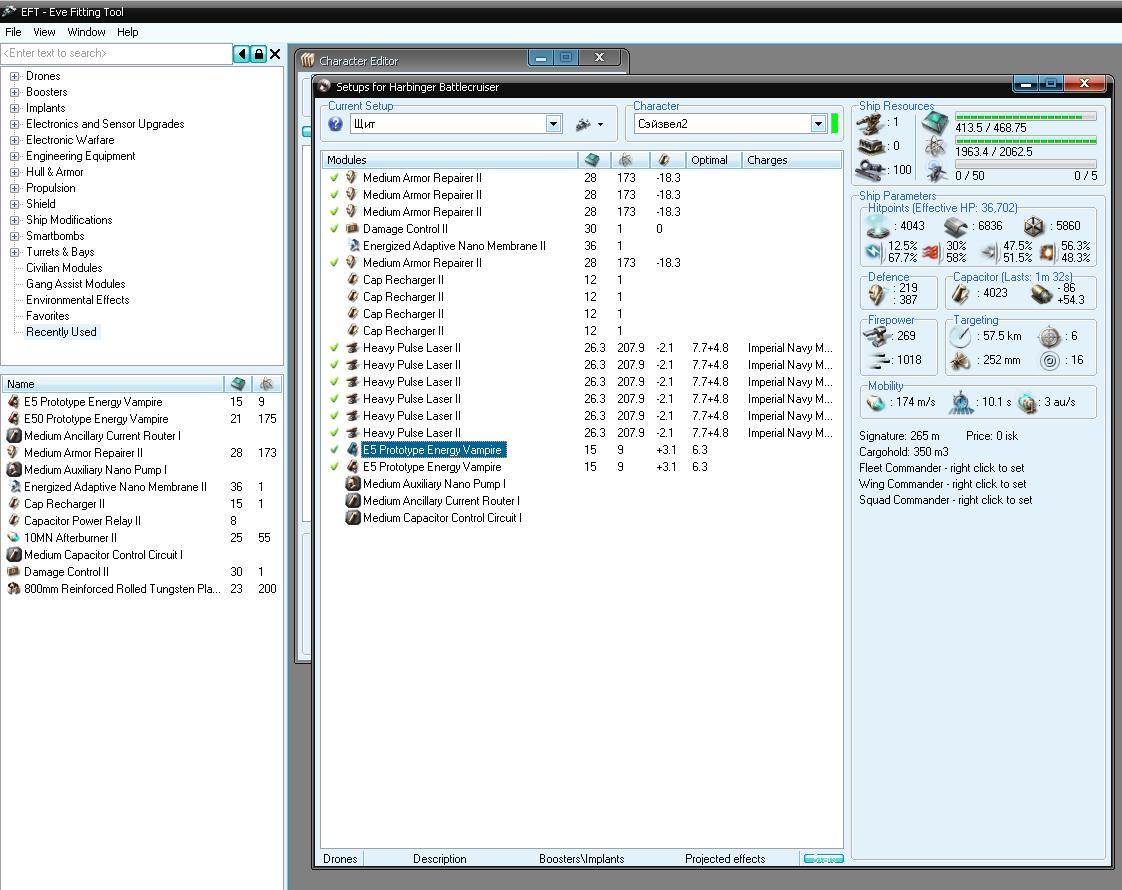Viewport: 1122px width, 890px height.
Task: Click the green character status indicator
Action: (834, 123)
